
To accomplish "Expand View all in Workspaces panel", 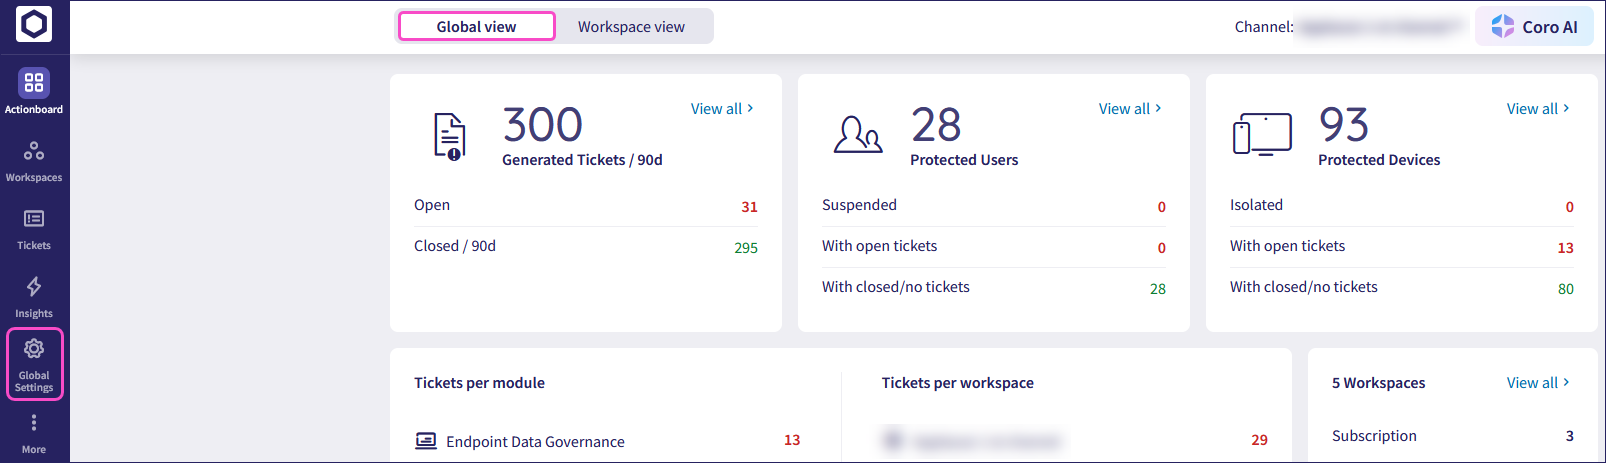I will [1537, 383].
